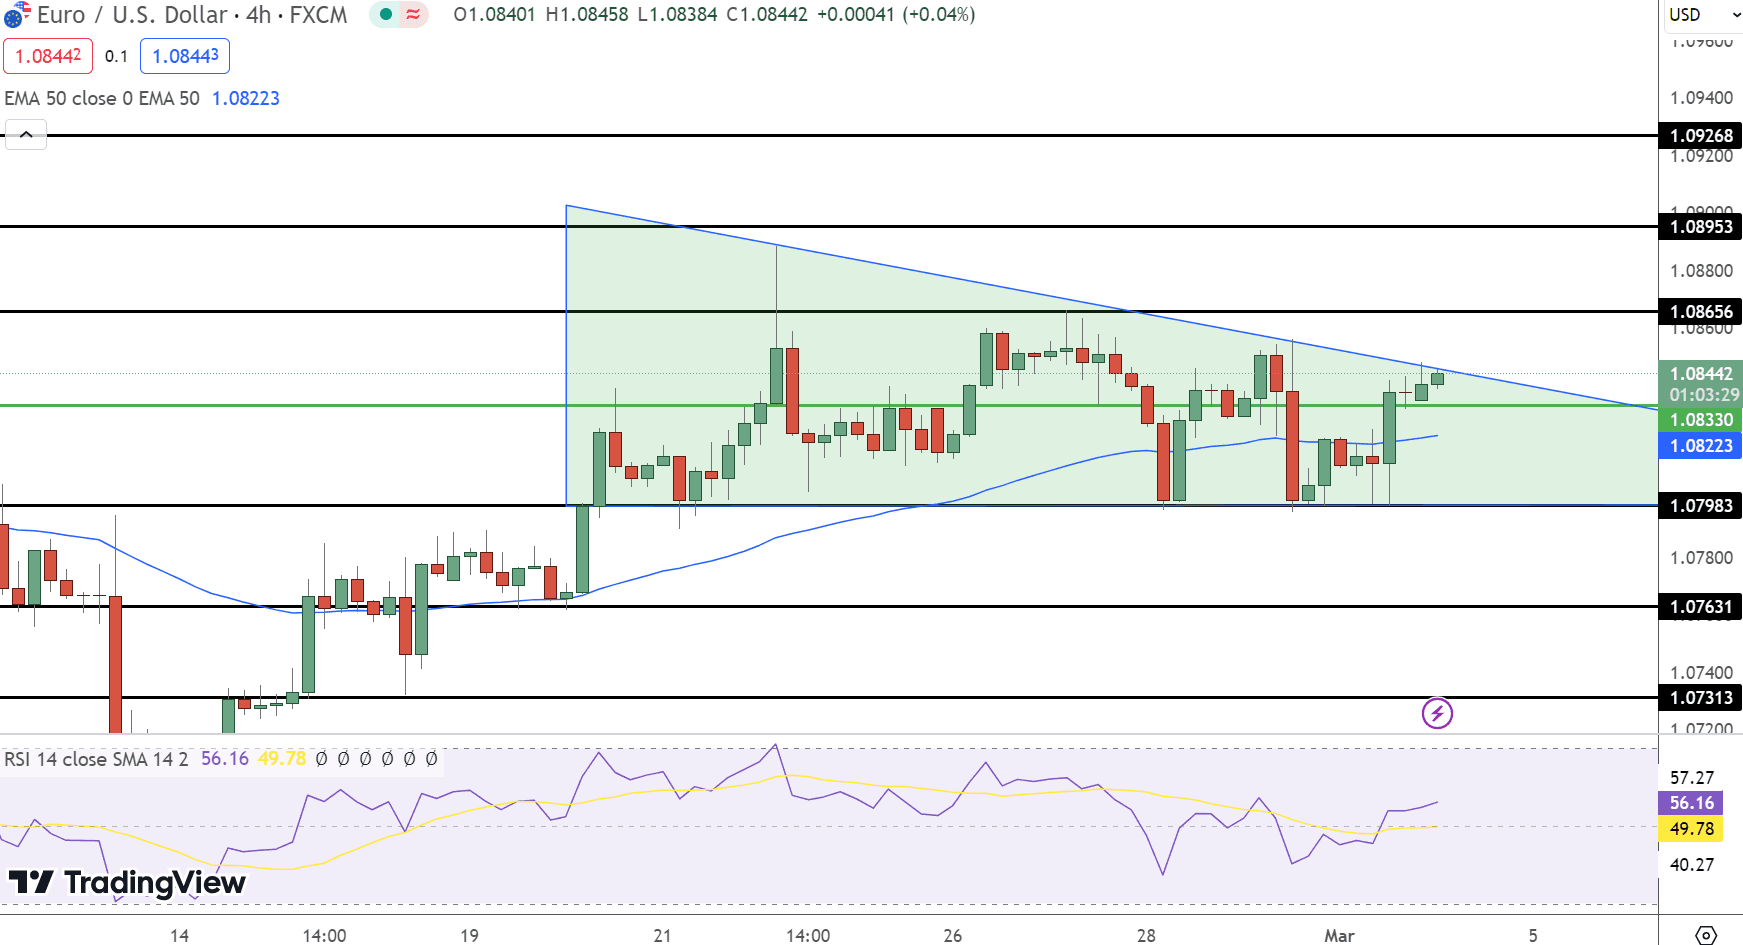The width and height of the screenshot is (1743, 945).
Task: Click the green 1.08330 price label
Action: (1701, 420)
